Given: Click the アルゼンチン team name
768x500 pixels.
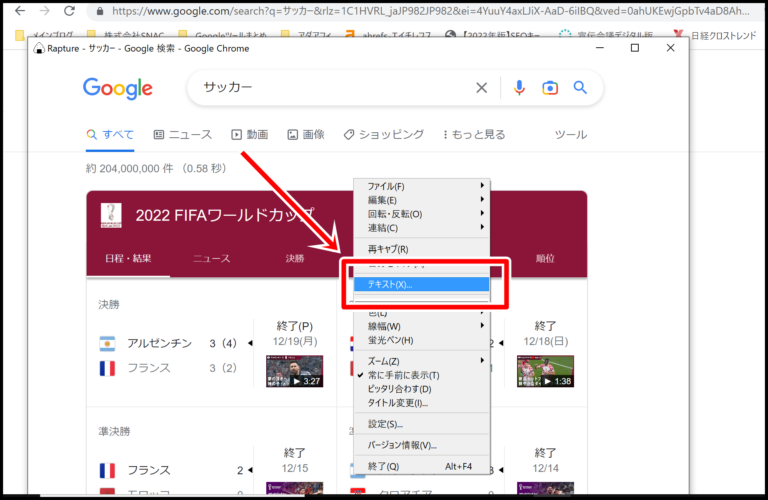Looking at the screenshot, I should click(160, 343).
